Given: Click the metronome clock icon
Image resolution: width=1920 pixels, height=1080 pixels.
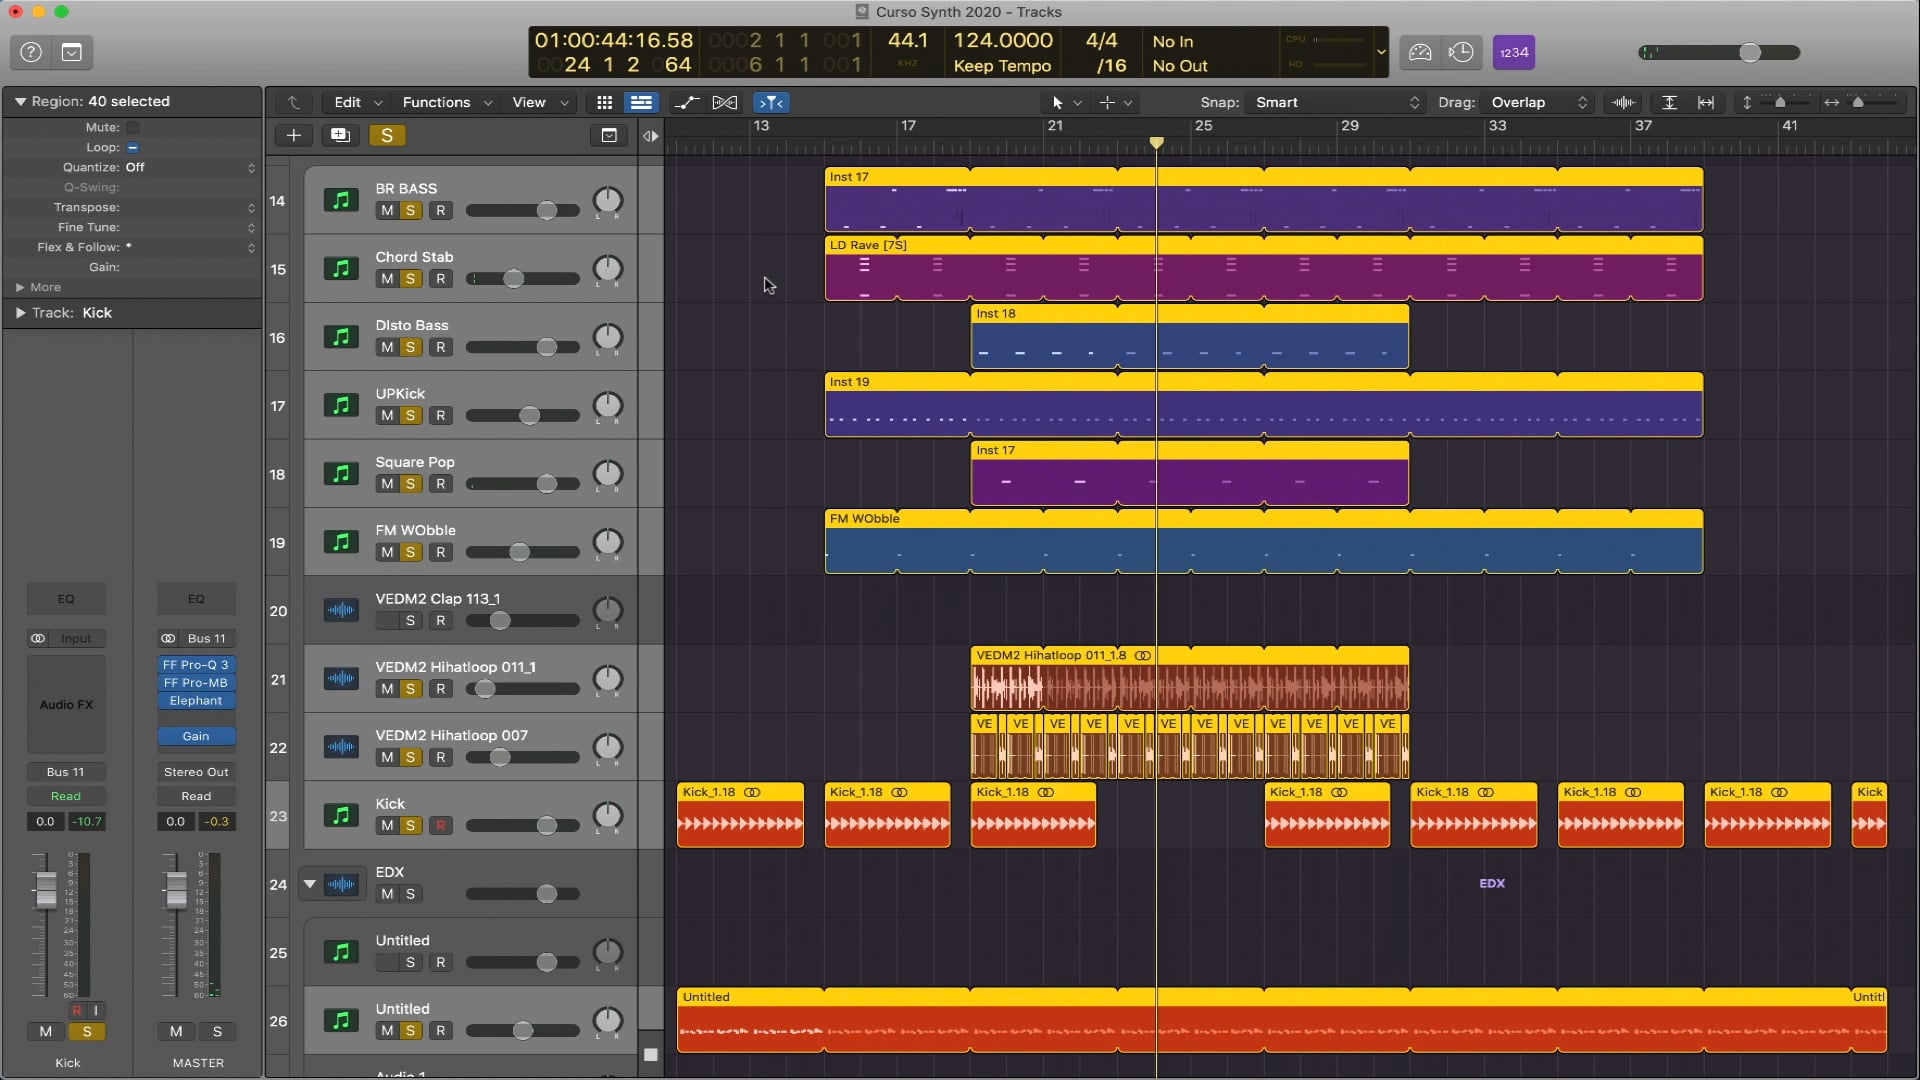Looking at the screenshot, I should point(1461,52).
